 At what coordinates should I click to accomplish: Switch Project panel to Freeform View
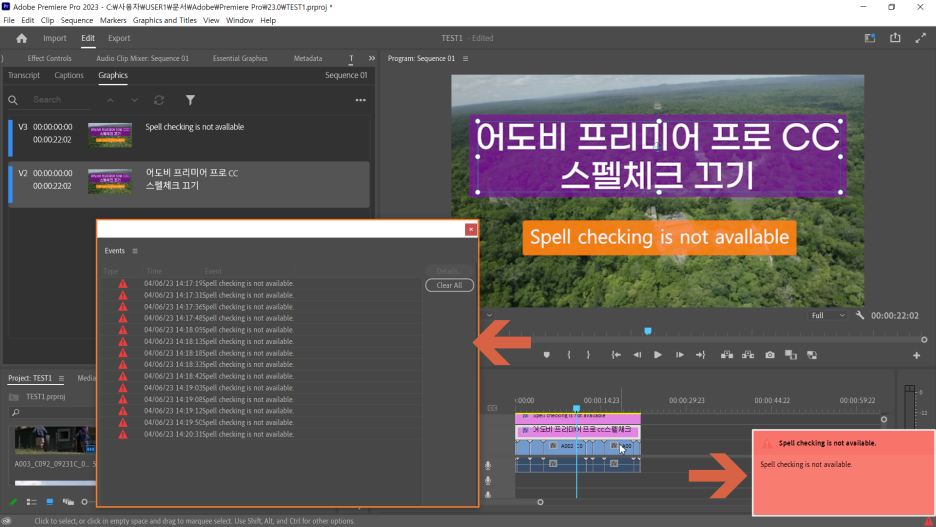pyautogui.click(x=68, y=502)
